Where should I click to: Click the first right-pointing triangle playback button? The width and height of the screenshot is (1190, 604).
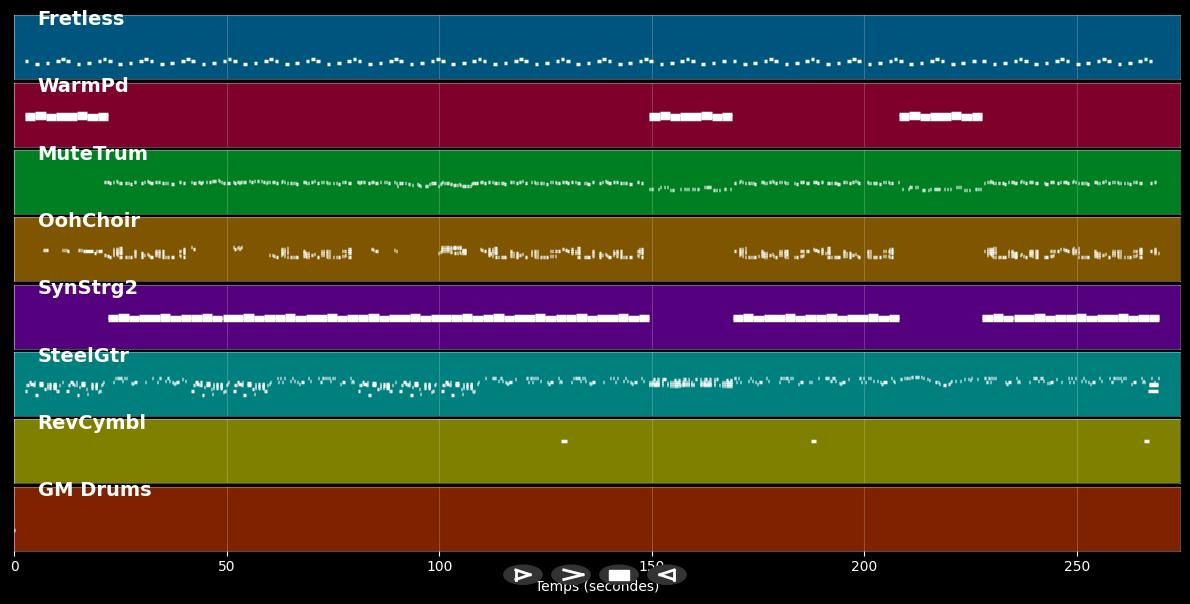pyautogui.click(x=523, y=575)
